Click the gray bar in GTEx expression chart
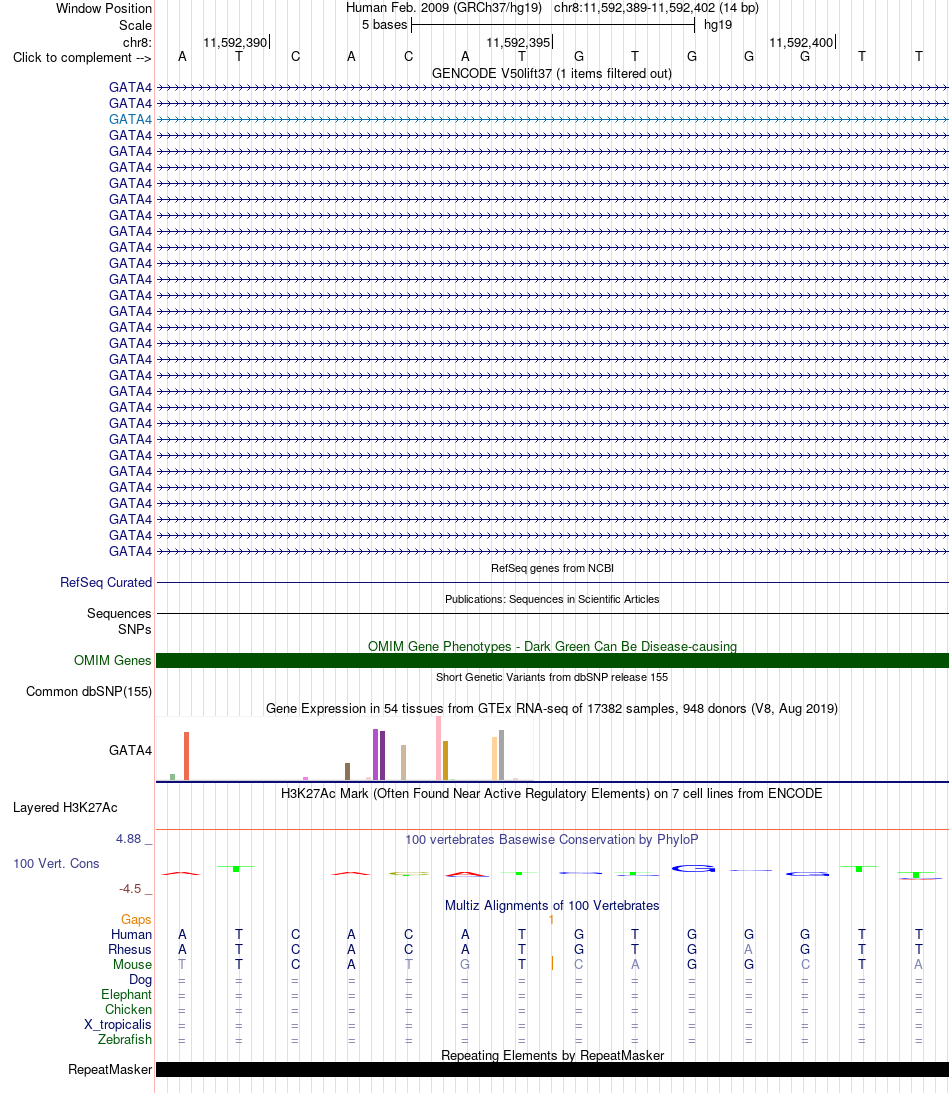 click(x=501, y=755)
